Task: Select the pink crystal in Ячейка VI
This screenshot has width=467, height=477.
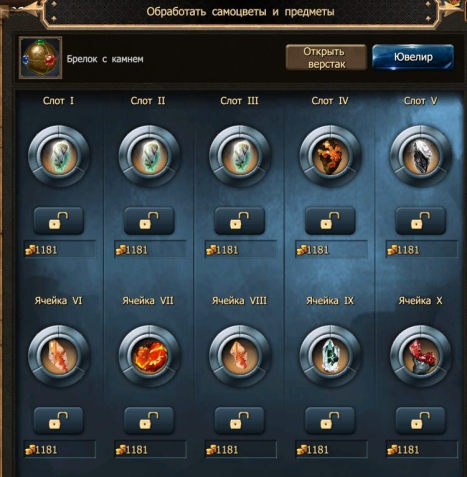Action: tap(59, 356)
